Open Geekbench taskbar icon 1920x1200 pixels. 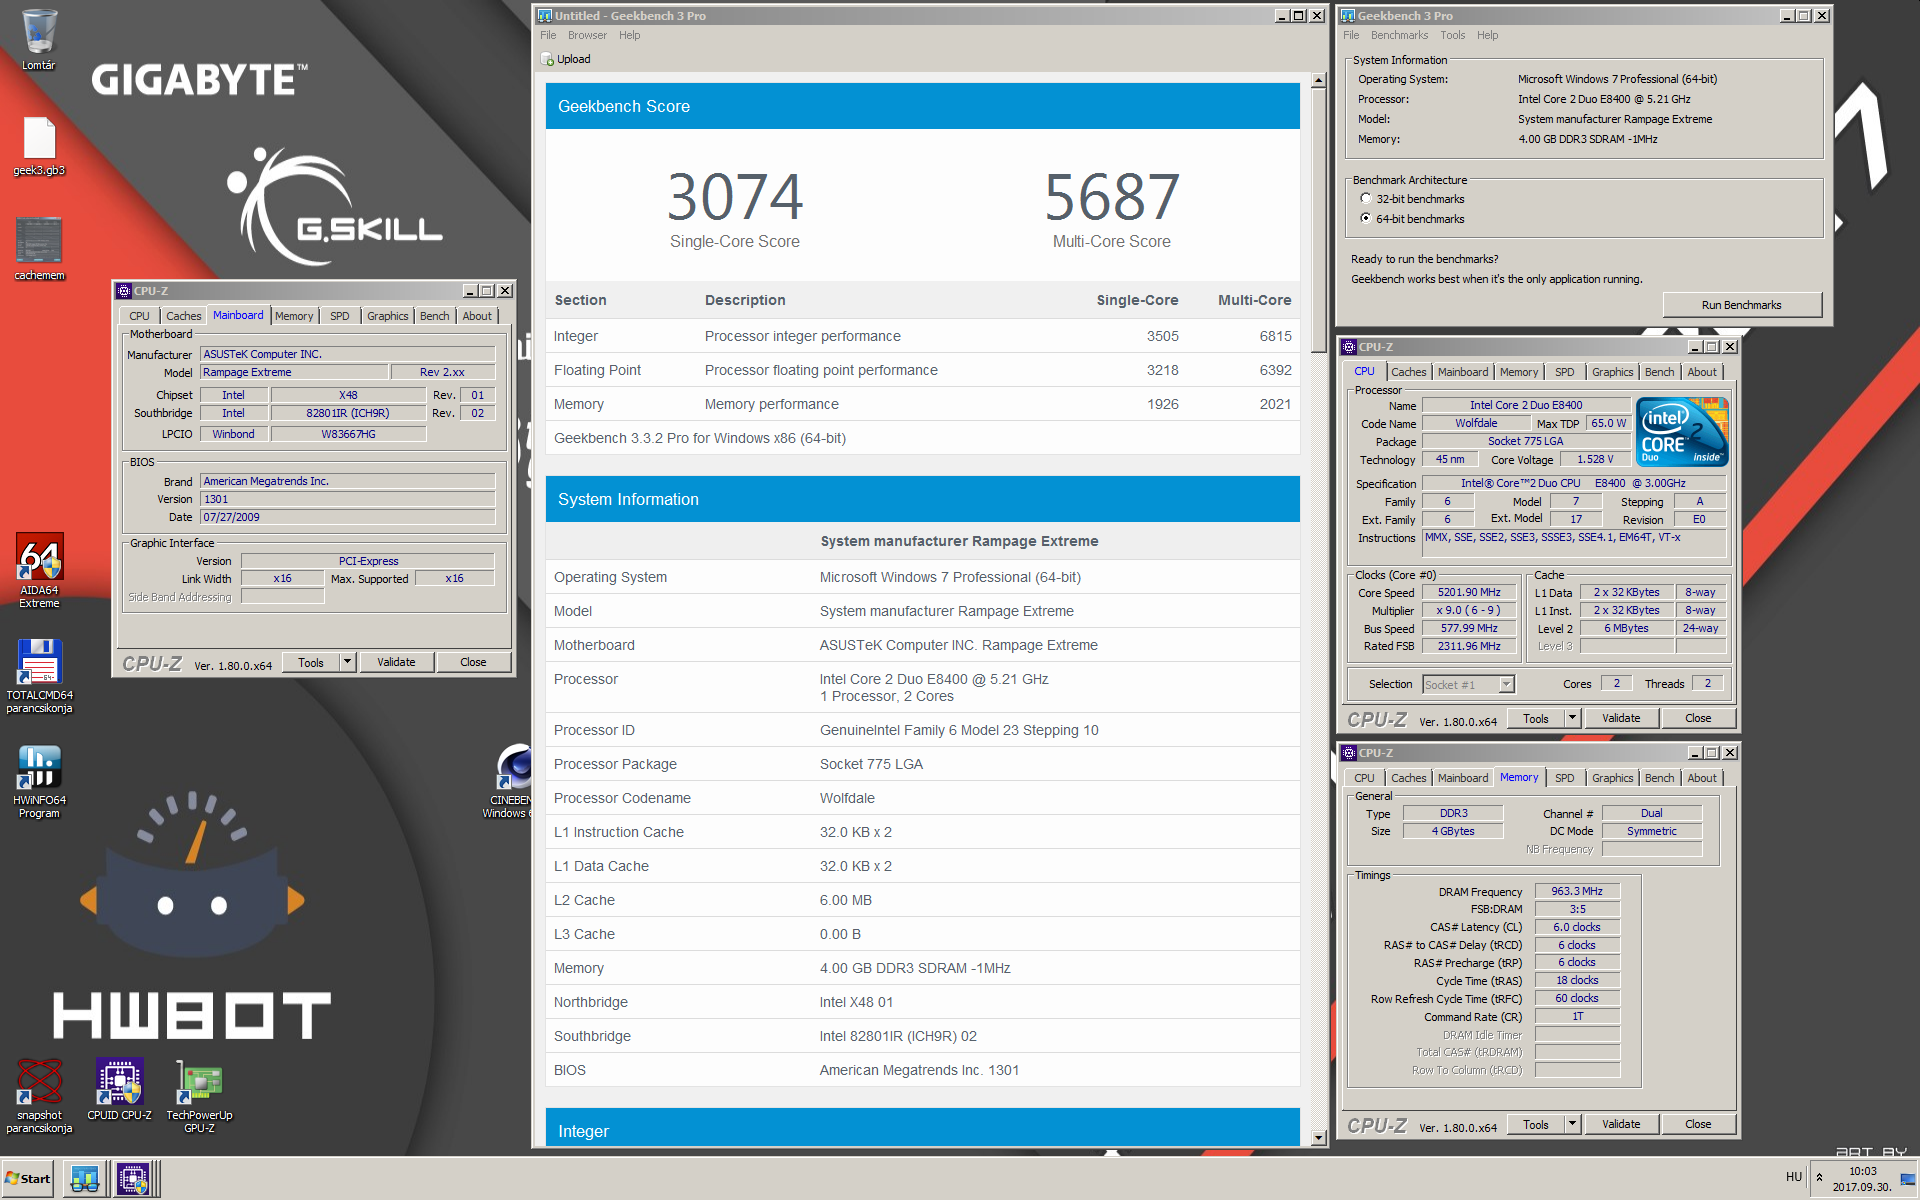(85, 1179)
